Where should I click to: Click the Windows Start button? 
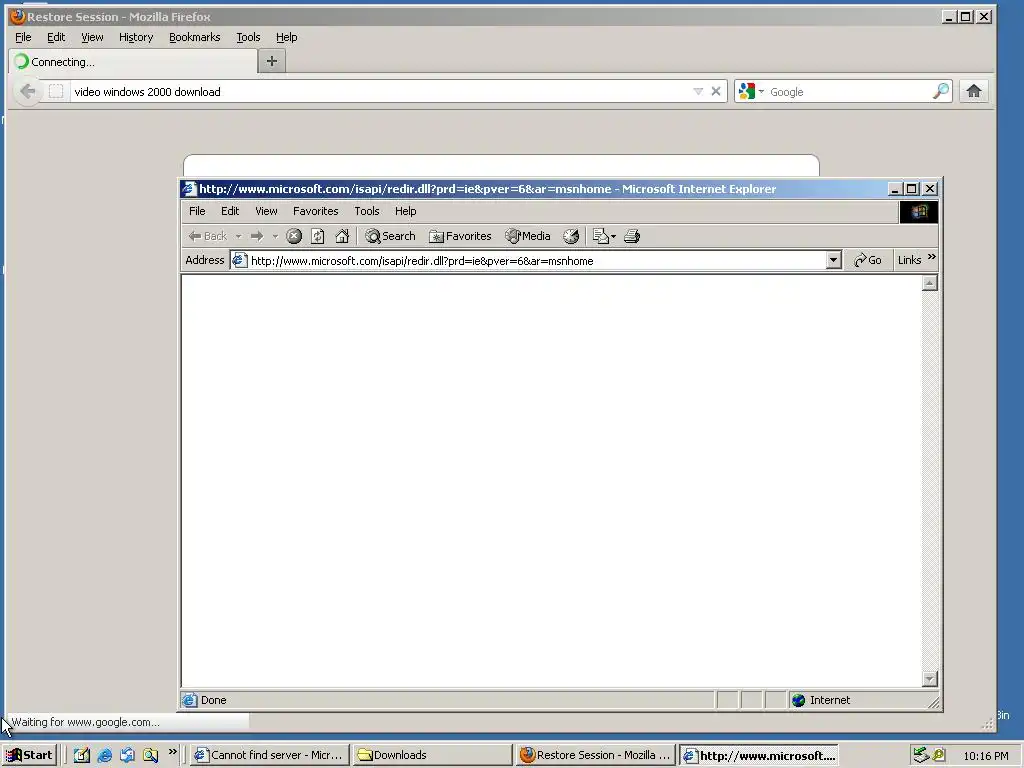[30, 755]
